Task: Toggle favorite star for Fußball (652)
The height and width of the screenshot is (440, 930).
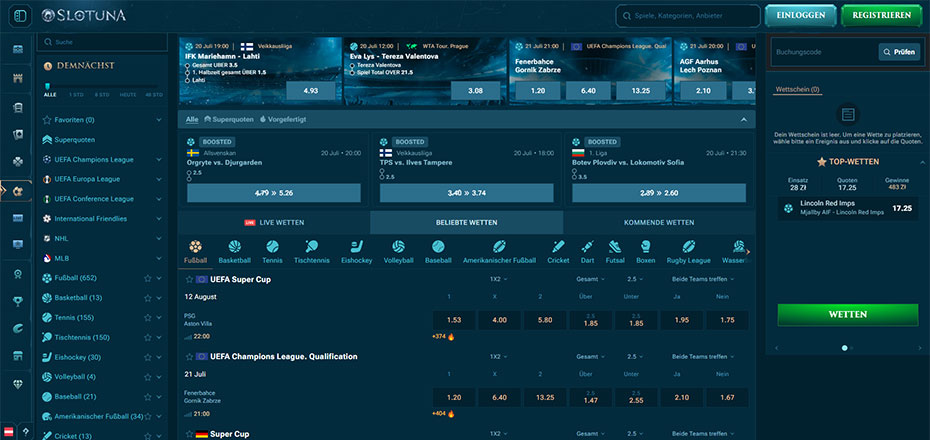Action: click(148, 278)
